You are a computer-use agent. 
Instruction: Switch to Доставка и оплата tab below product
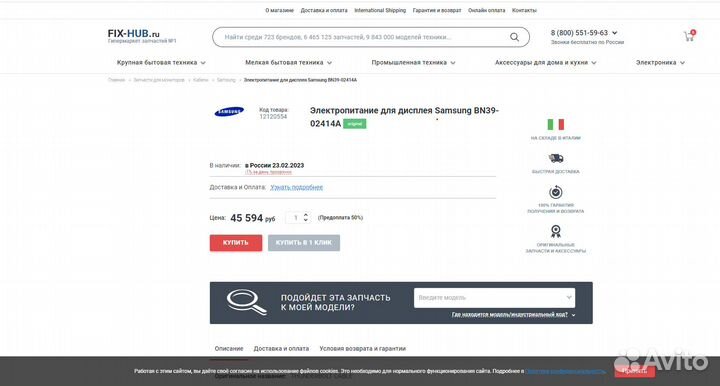(x=281, y=349)
